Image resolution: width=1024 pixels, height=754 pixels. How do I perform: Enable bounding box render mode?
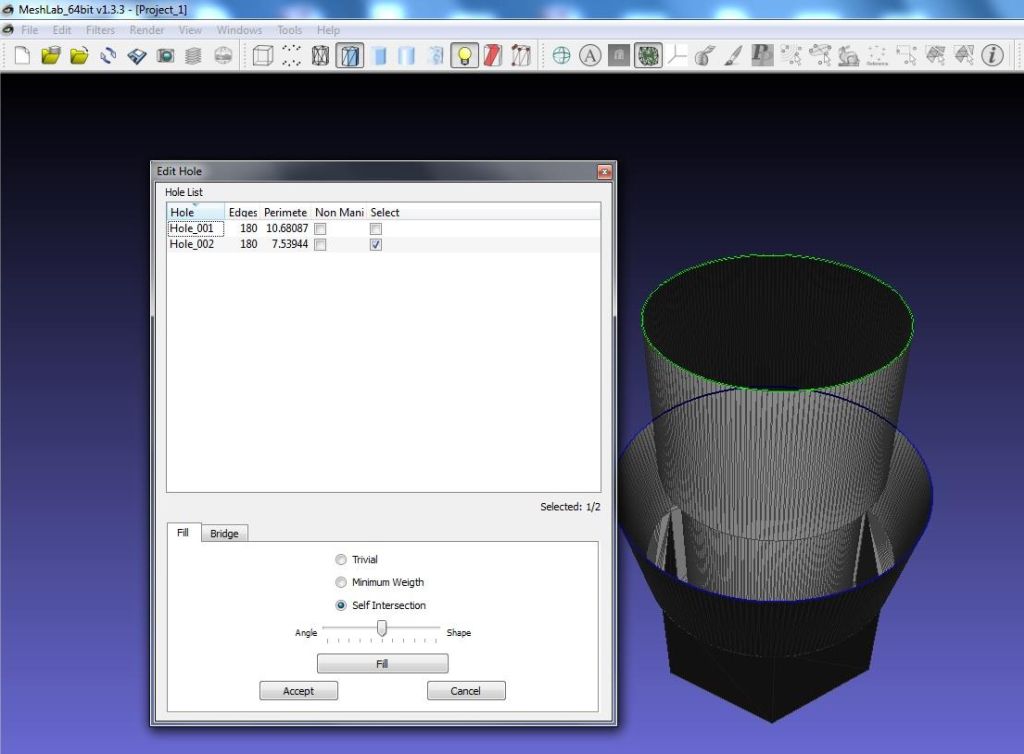tap(263, 56)
